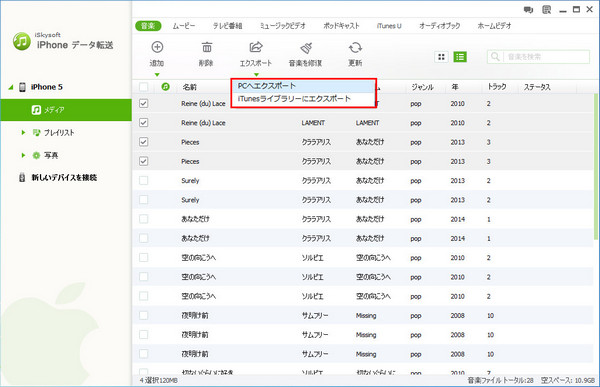Check the first 空の向こうへ row checkbox
Viewport: 600px width, 387px height.
click(143, 257)
